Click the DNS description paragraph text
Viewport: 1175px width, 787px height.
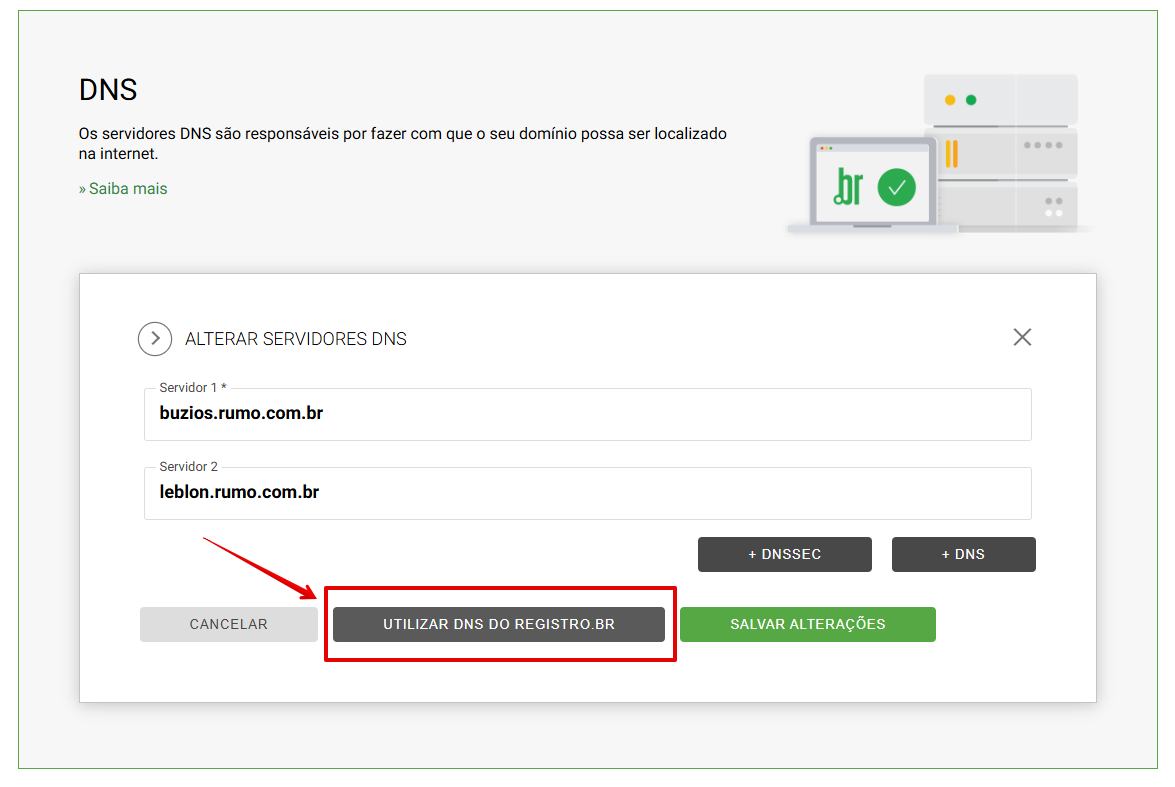click(403, 143)
